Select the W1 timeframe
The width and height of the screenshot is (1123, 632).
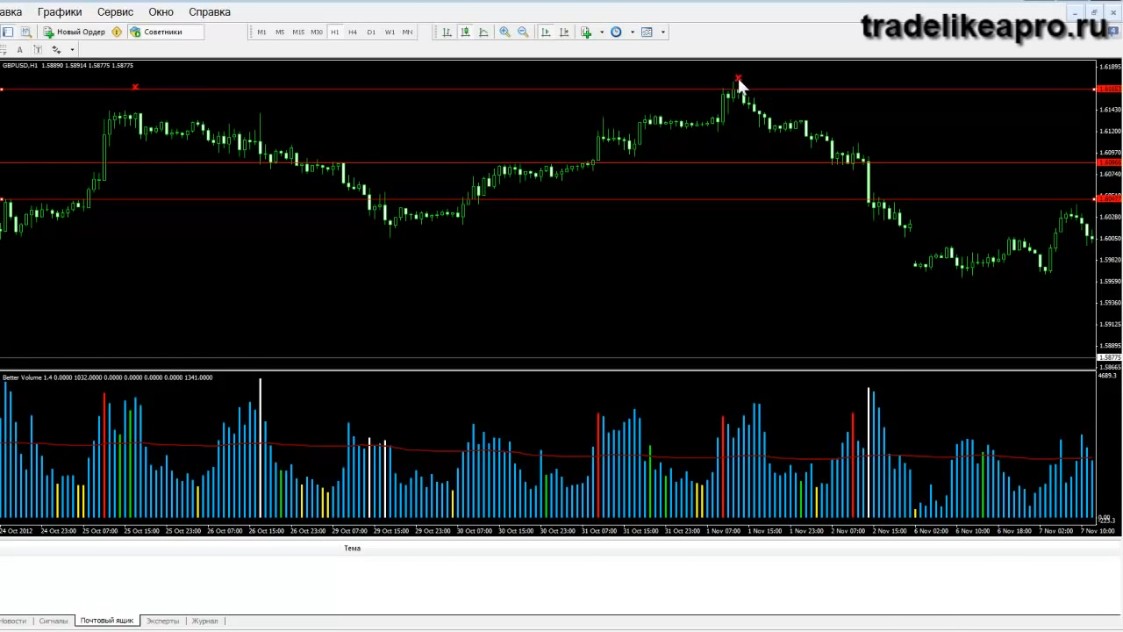pyautogui.click(x=390, y=32)
